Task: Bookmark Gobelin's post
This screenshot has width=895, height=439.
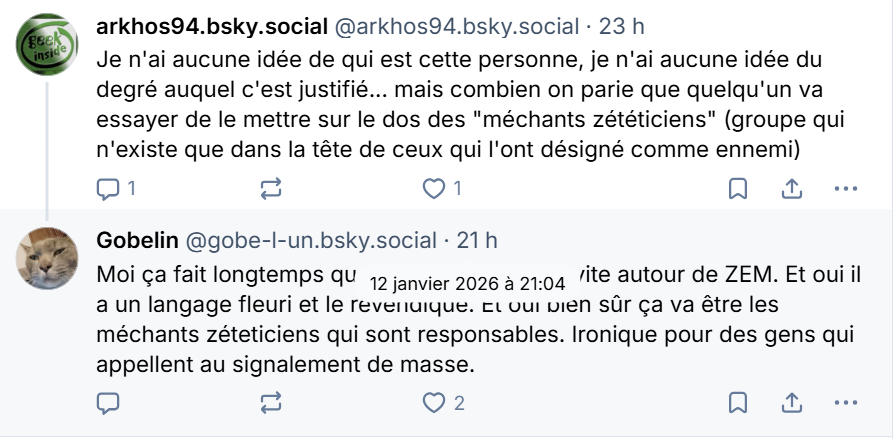Action: (x=737, y=403)
